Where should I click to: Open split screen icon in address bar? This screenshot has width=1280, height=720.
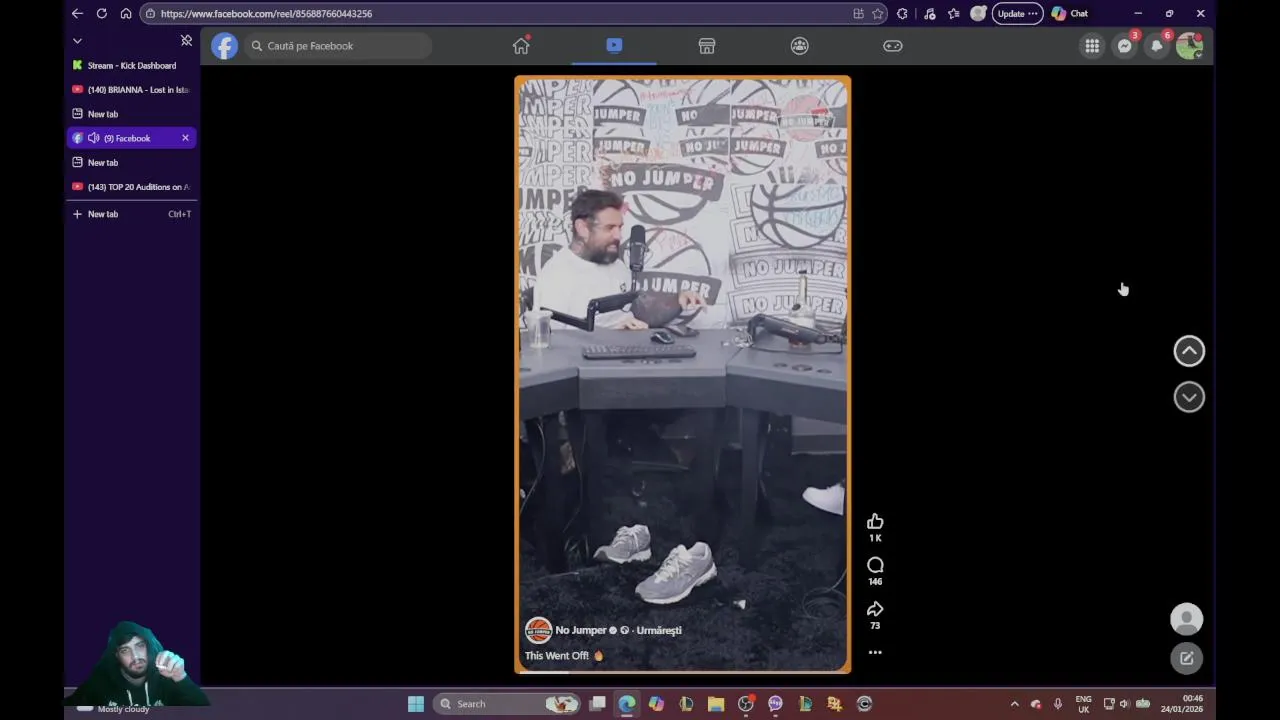point(858,14)
